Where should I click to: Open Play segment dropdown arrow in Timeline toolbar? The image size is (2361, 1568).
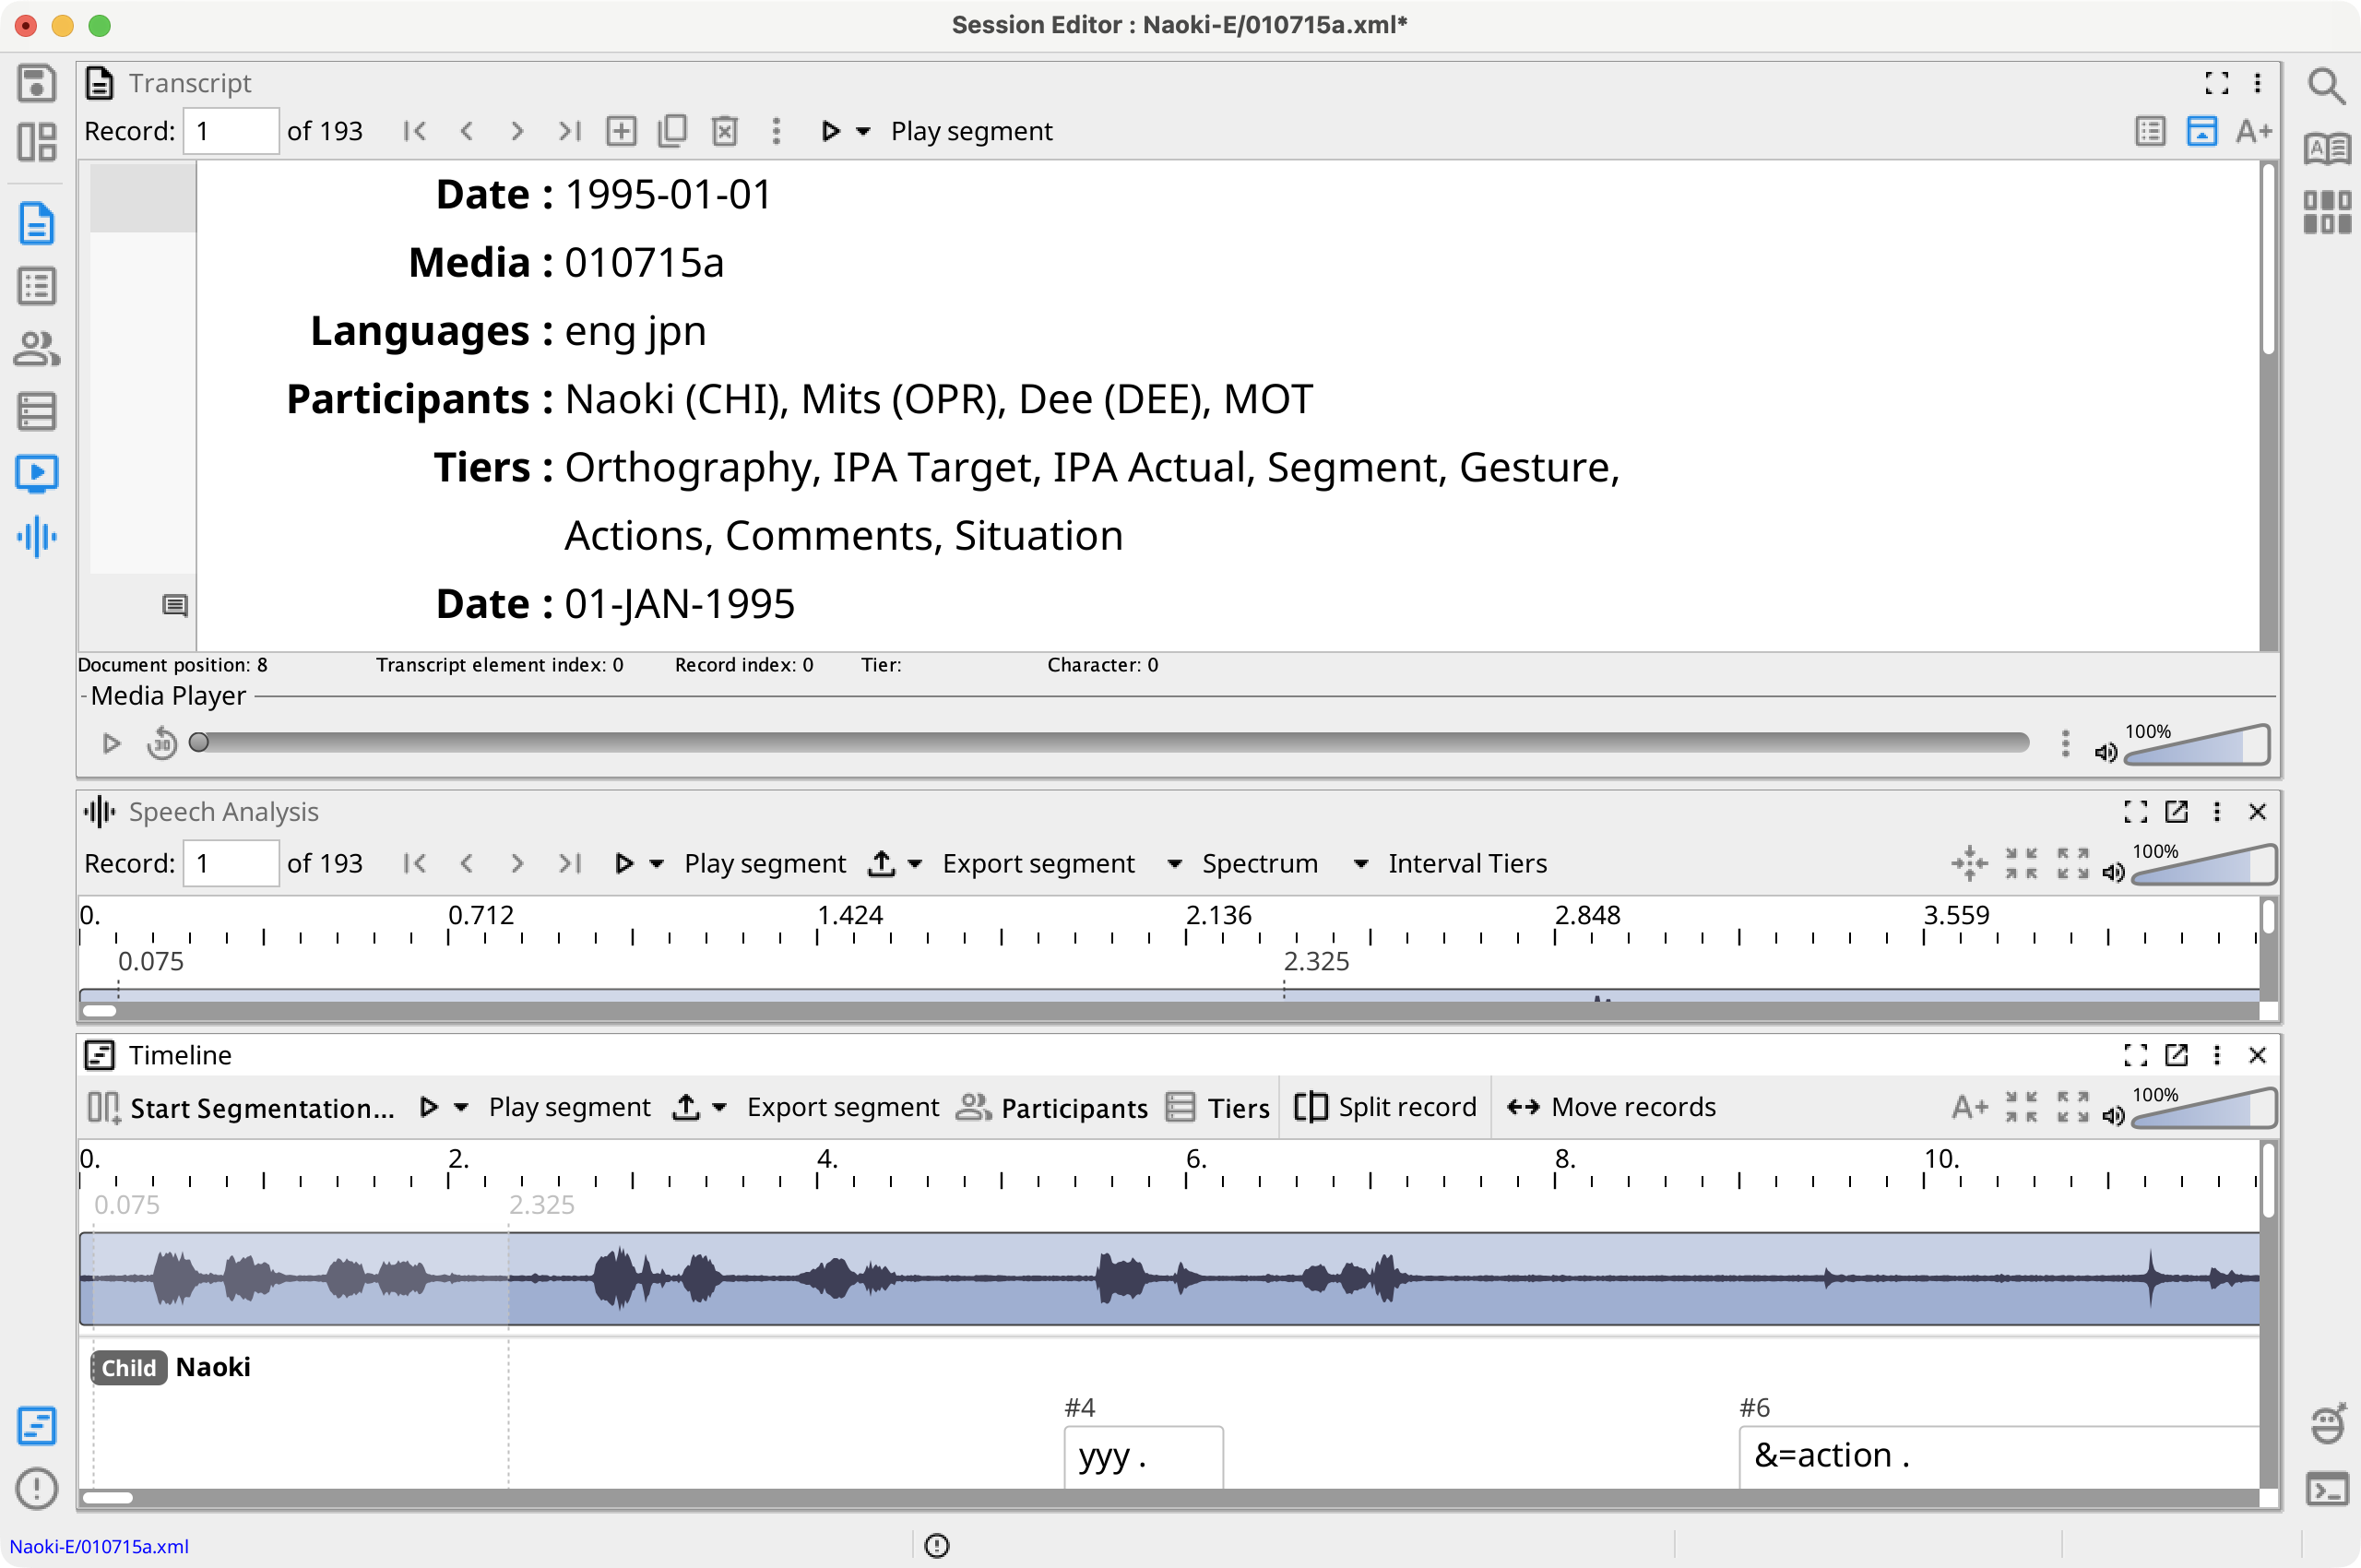(x=461, y=1107)
